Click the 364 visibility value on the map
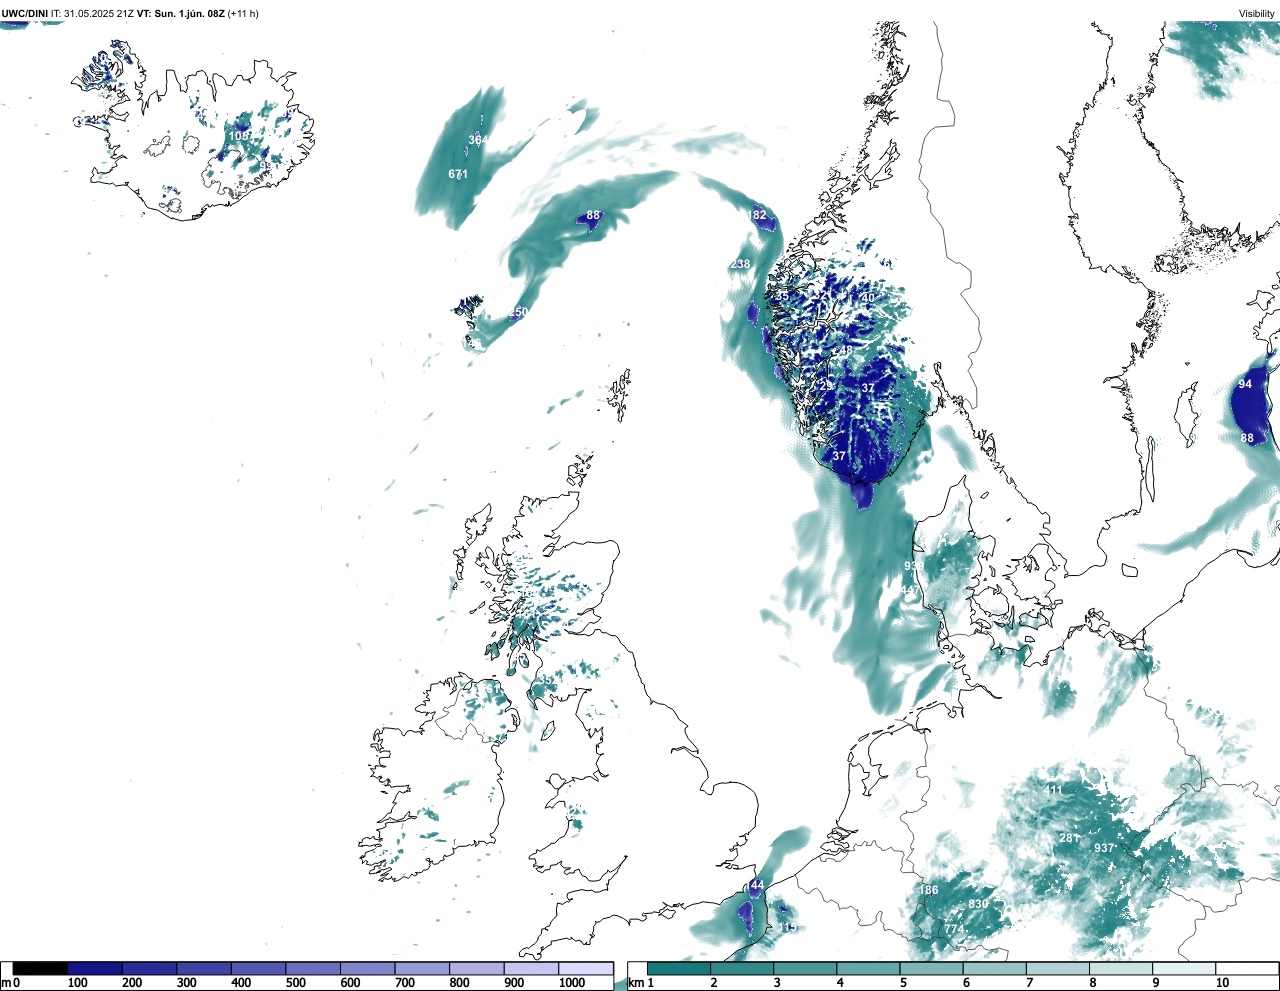This screenshot has height=991, width=1280. click(x=478, y=140)
